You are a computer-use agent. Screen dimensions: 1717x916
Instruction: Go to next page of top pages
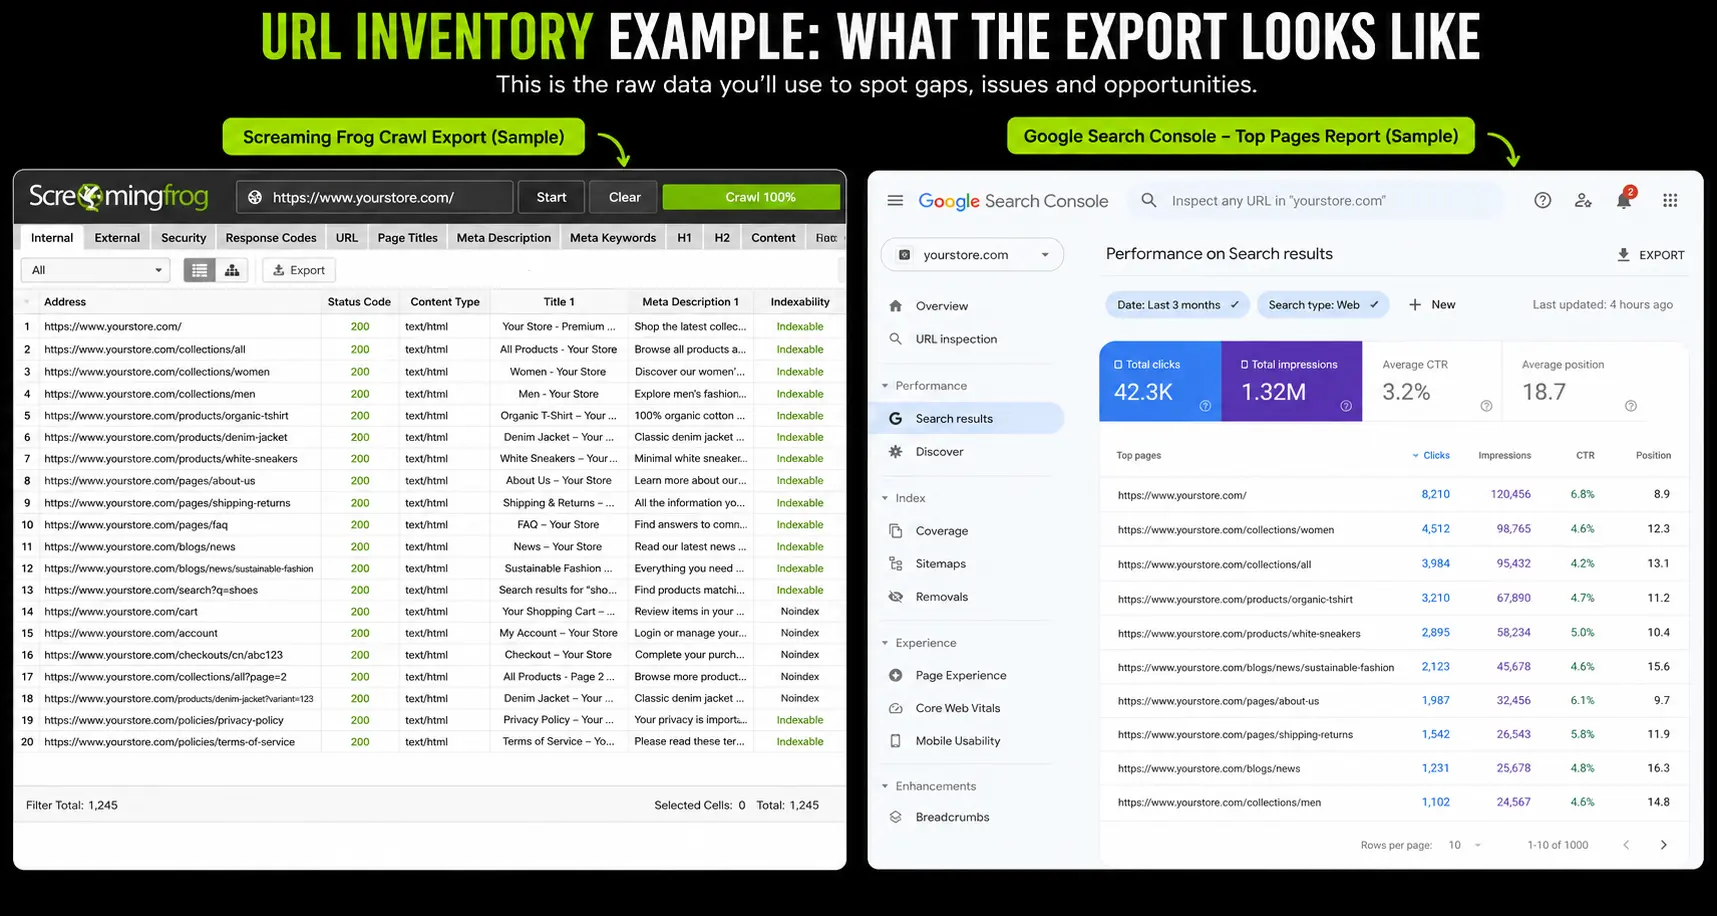pyautogui.click(x=1664, y=845)
